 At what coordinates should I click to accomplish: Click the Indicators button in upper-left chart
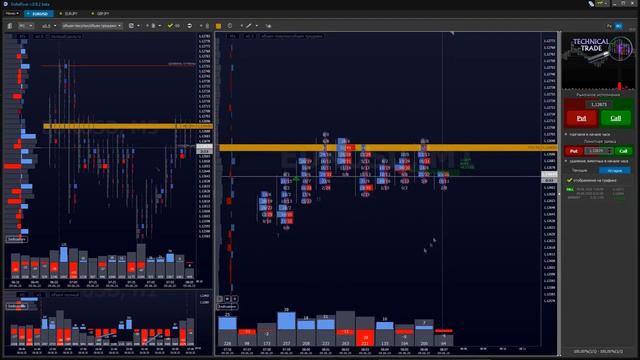[16, 239]
